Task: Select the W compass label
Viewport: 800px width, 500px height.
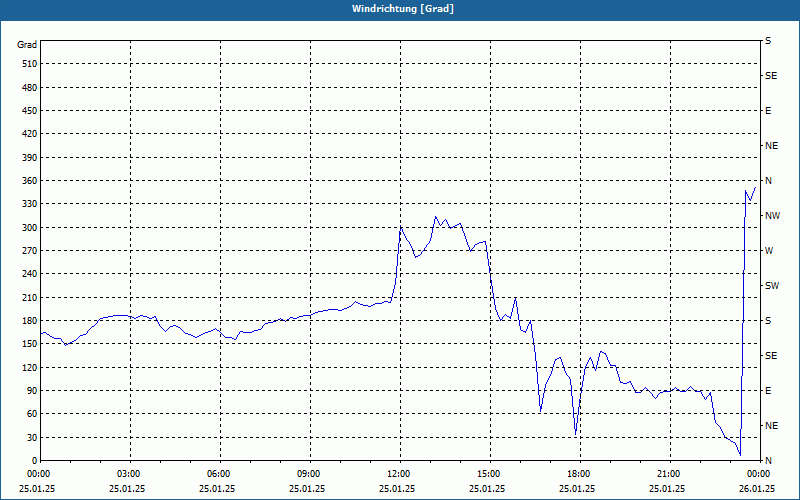Action: (x=769, y=251)
